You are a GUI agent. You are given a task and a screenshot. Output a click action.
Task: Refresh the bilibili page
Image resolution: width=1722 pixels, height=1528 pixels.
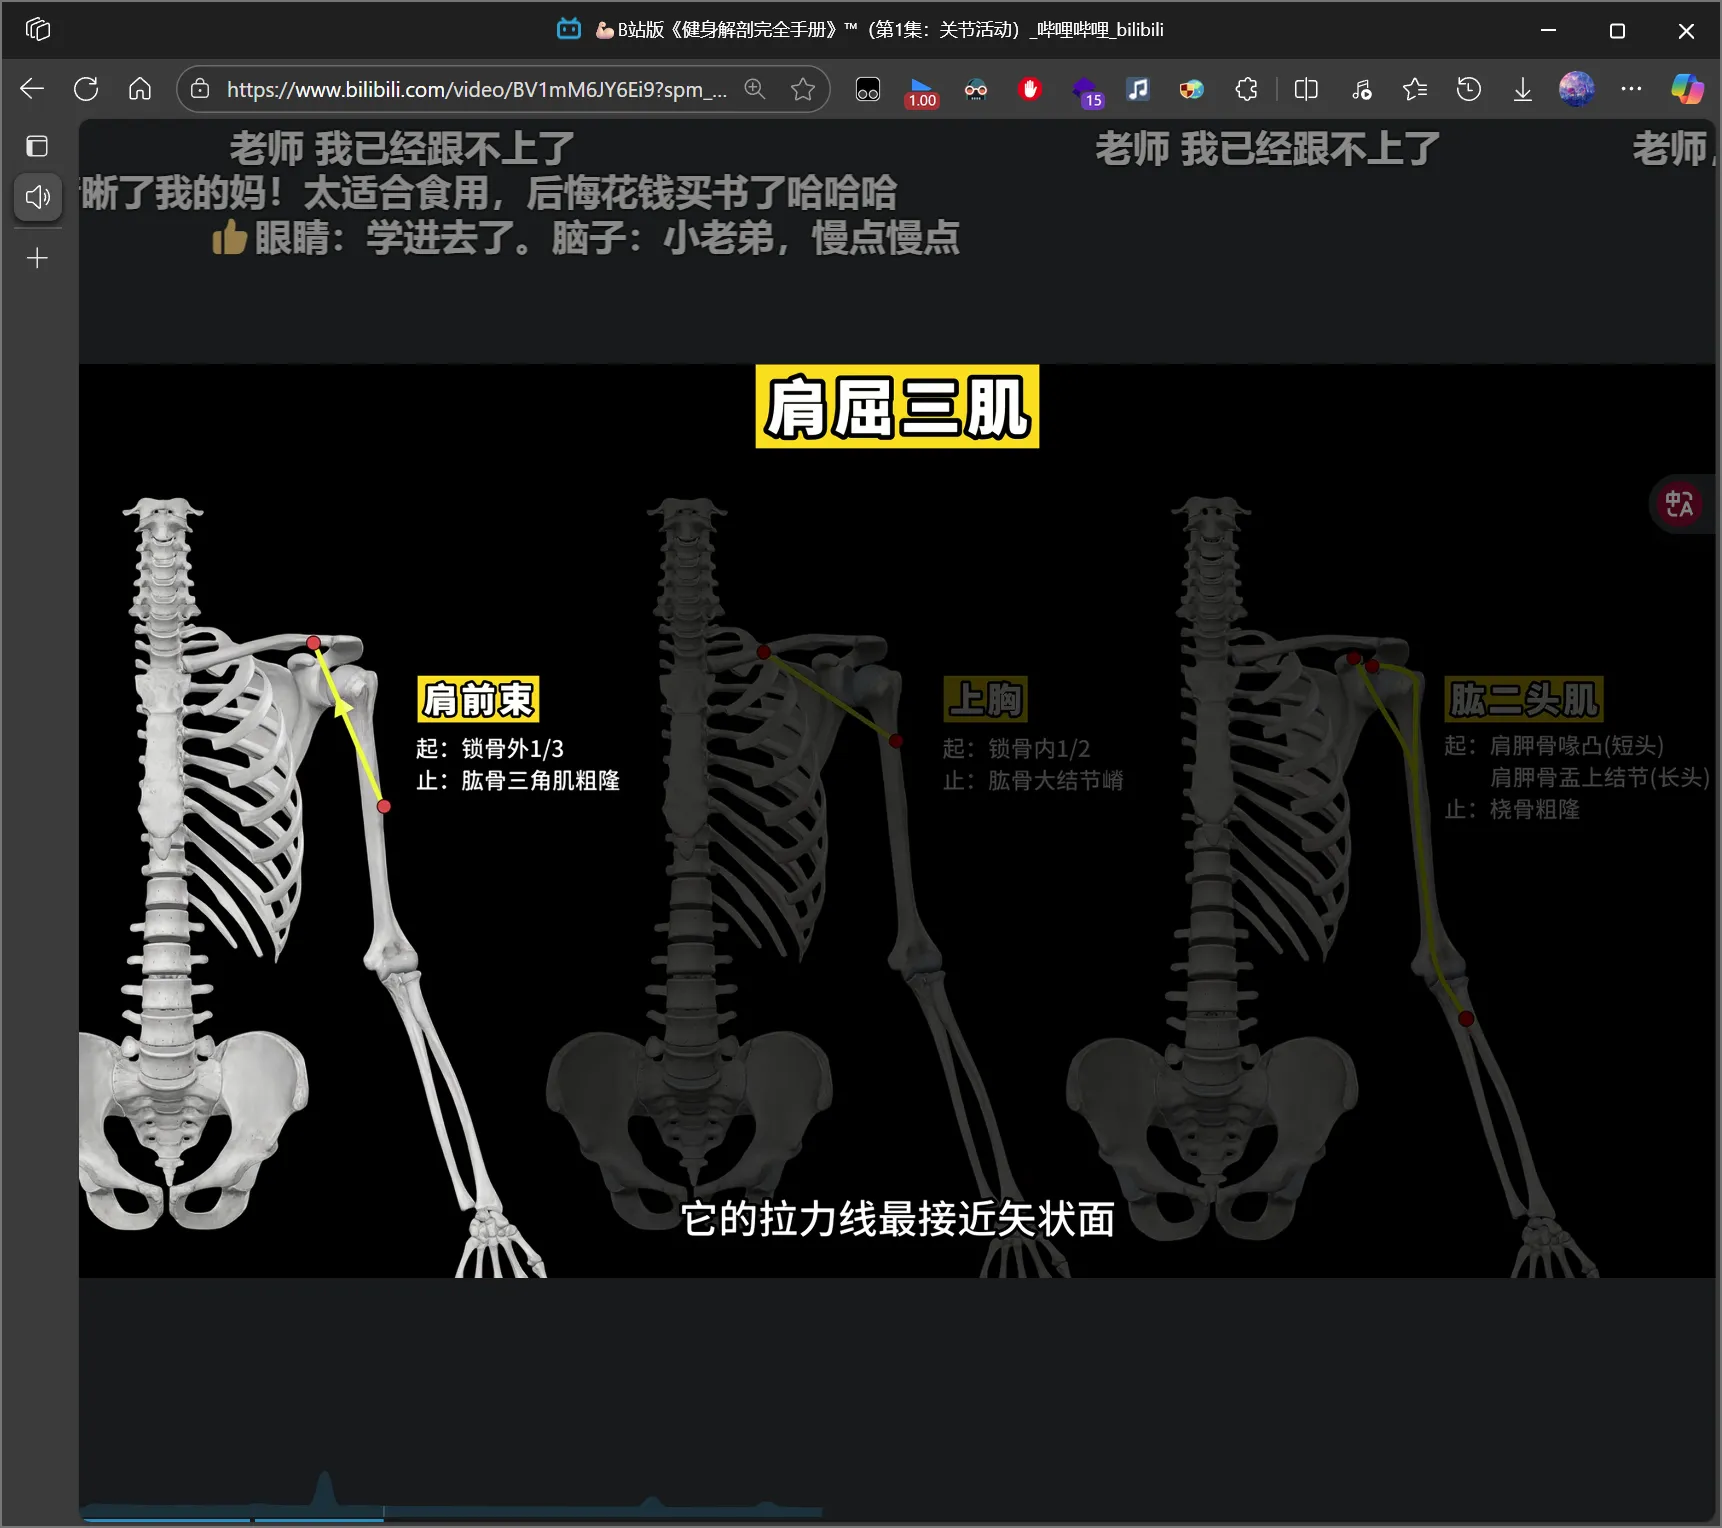click(86, 89)
